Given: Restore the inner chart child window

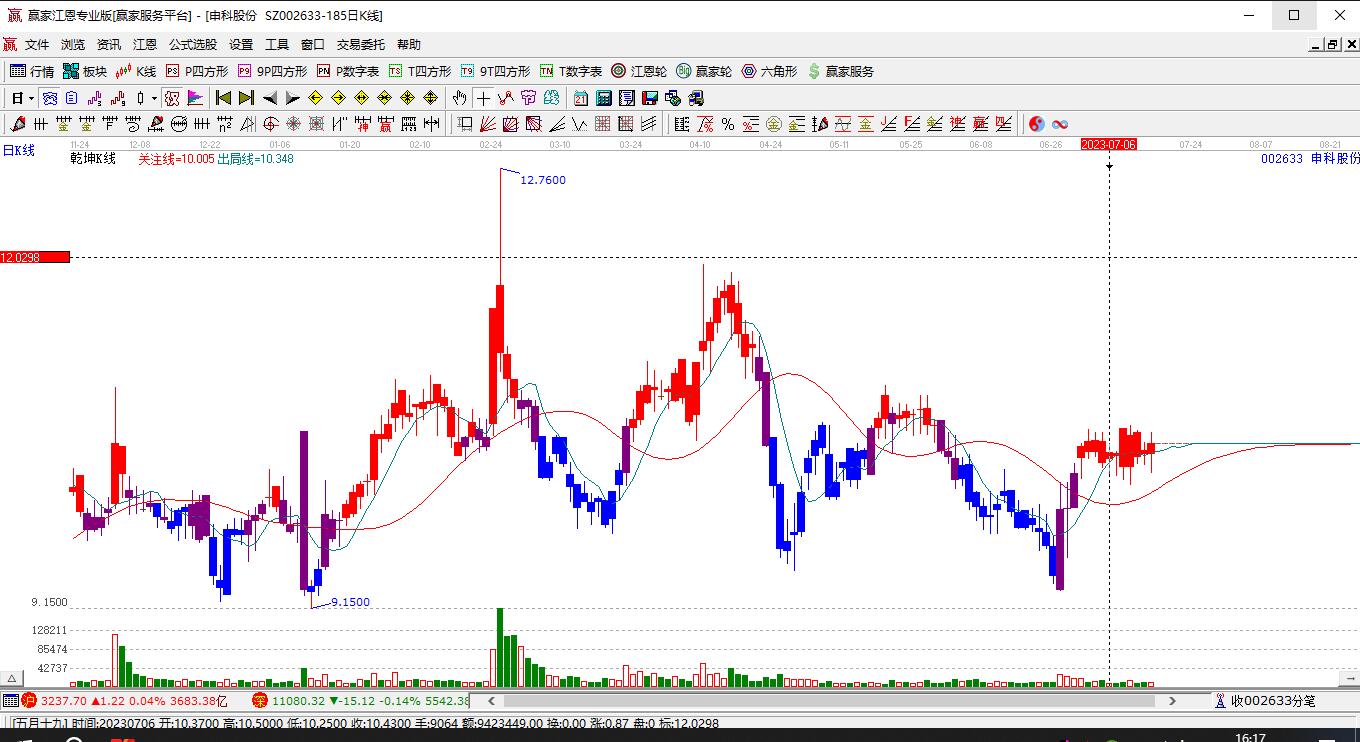Looking at the screenshot, I should pos(1332,44).
